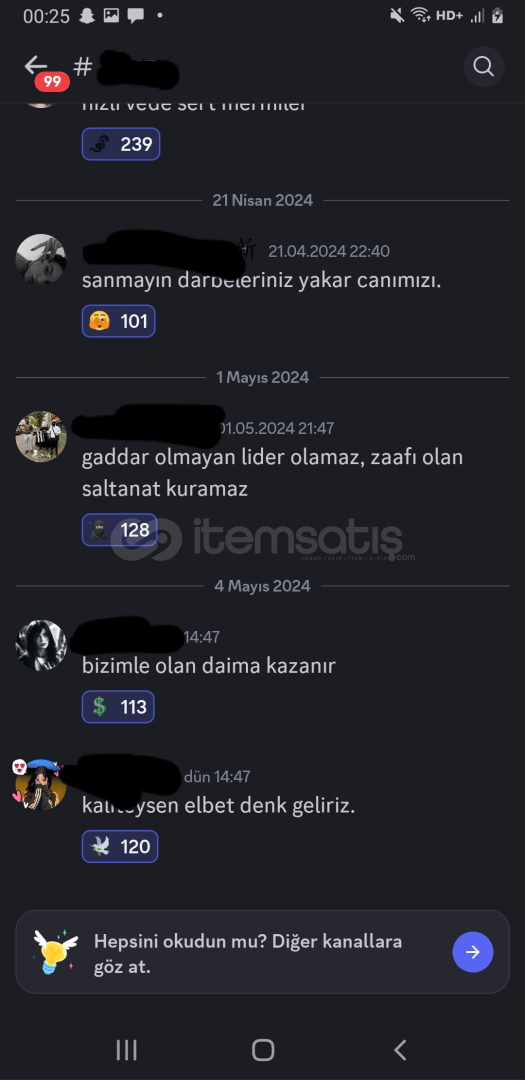The height and width of the screenshot is (1080, 525).
Task: Select the message "gaddar olmayan lider olamaz"
Action: (x=272, y=472)
